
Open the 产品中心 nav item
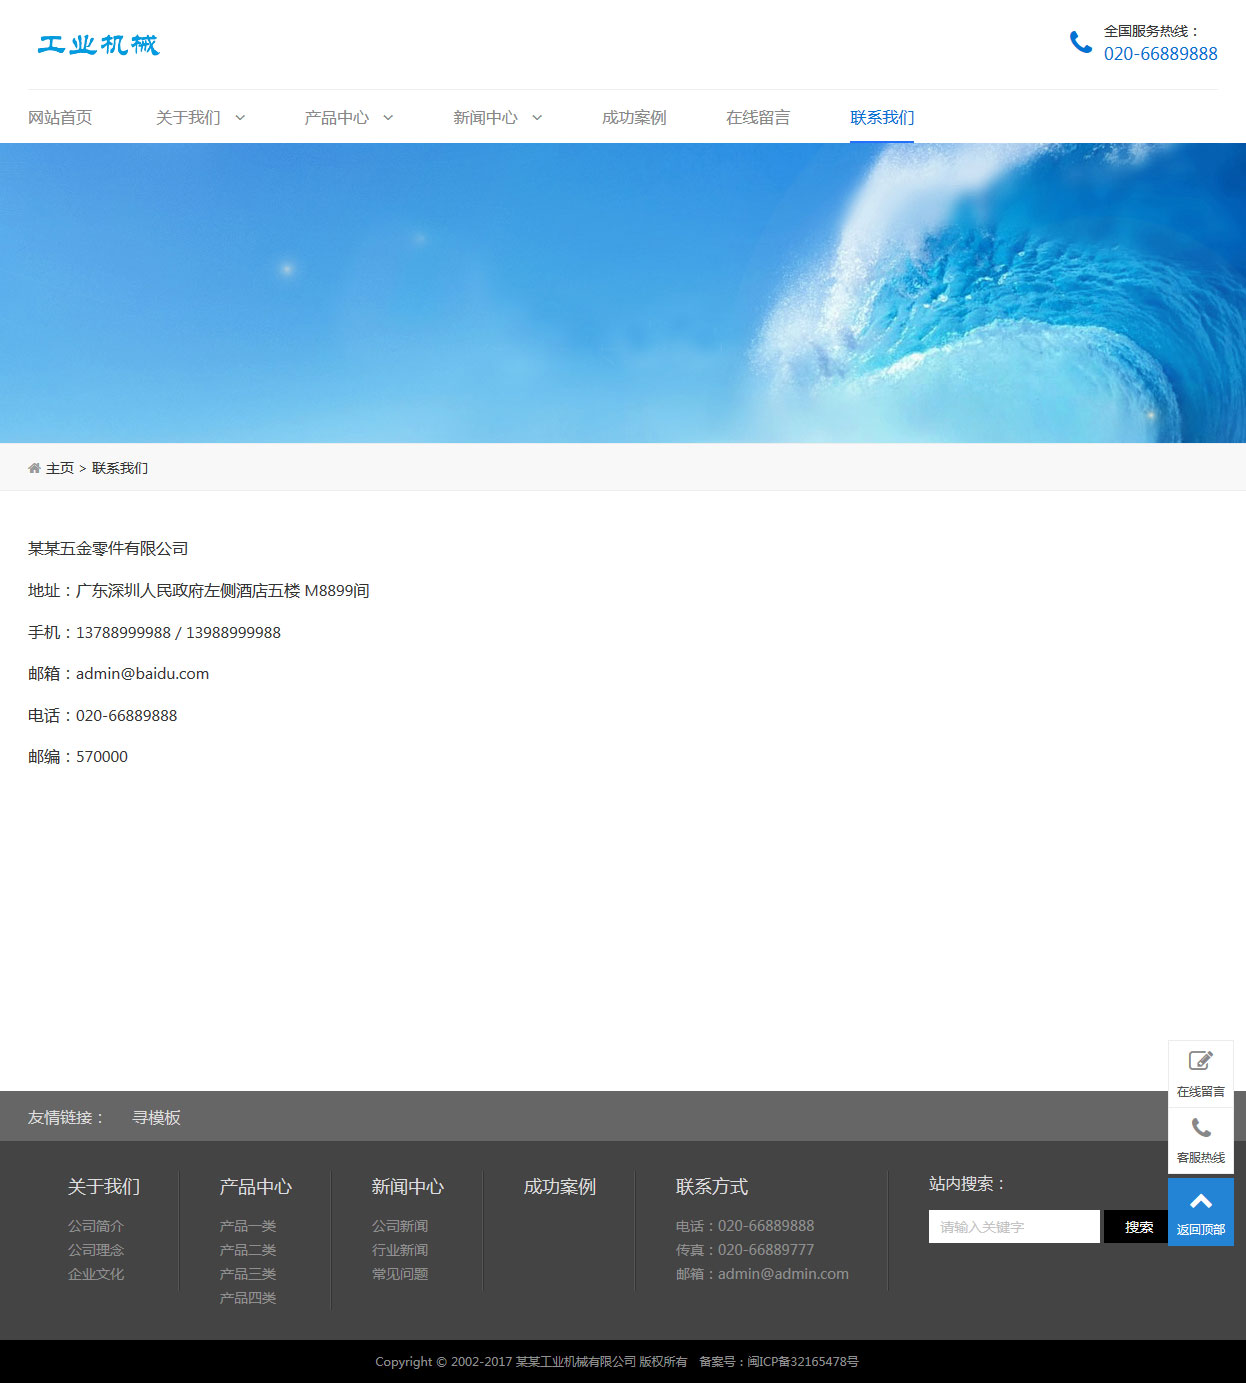(337, 118)
